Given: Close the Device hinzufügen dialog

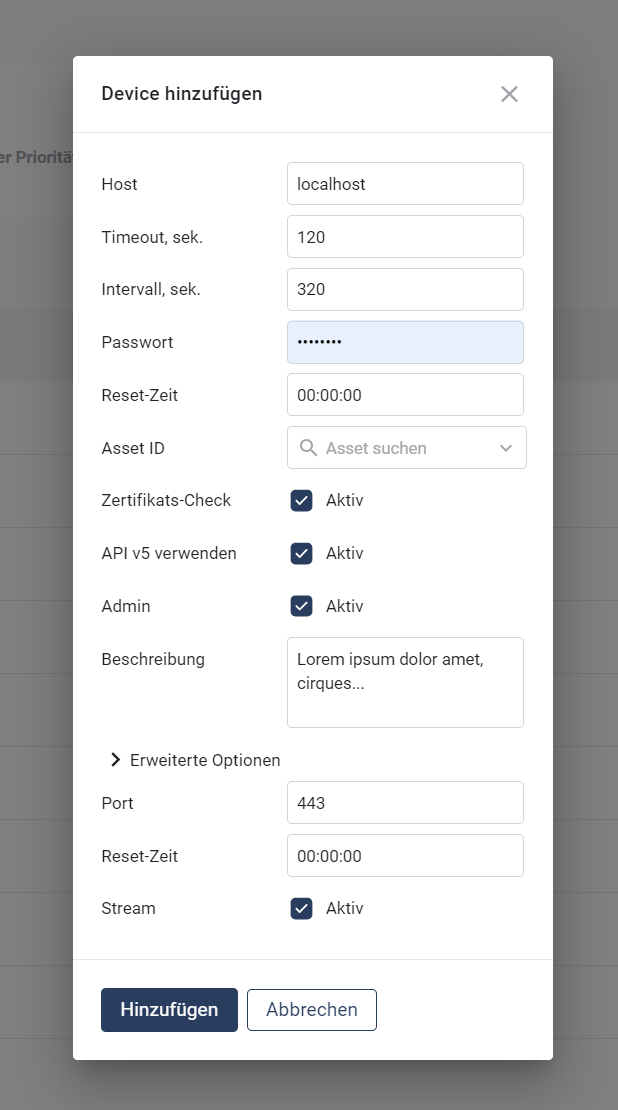Looking at the screenshot, I should point(509,94).
